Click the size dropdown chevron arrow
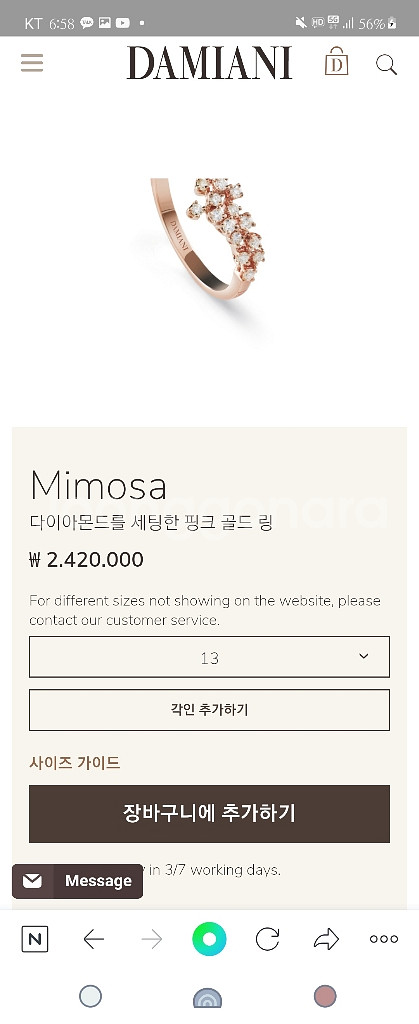This screenshot has width=419, height=1024. click(364, 656)
